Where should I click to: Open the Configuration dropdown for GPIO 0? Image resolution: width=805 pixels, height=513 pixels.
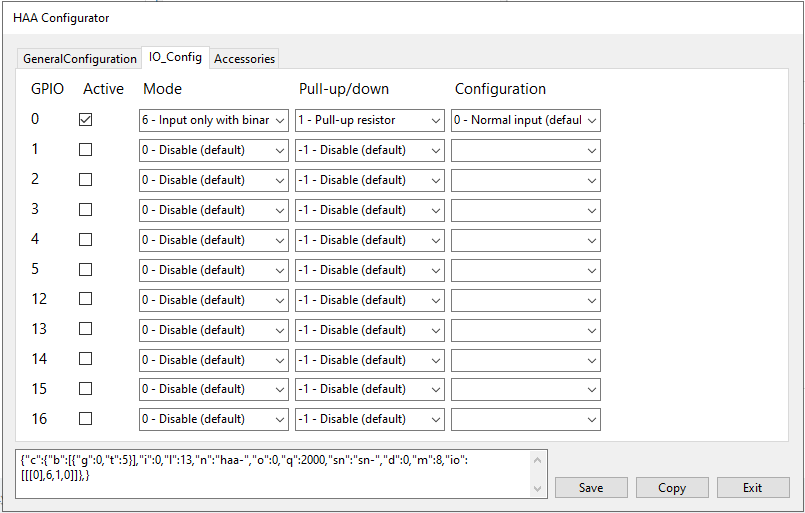coord(526,120)
